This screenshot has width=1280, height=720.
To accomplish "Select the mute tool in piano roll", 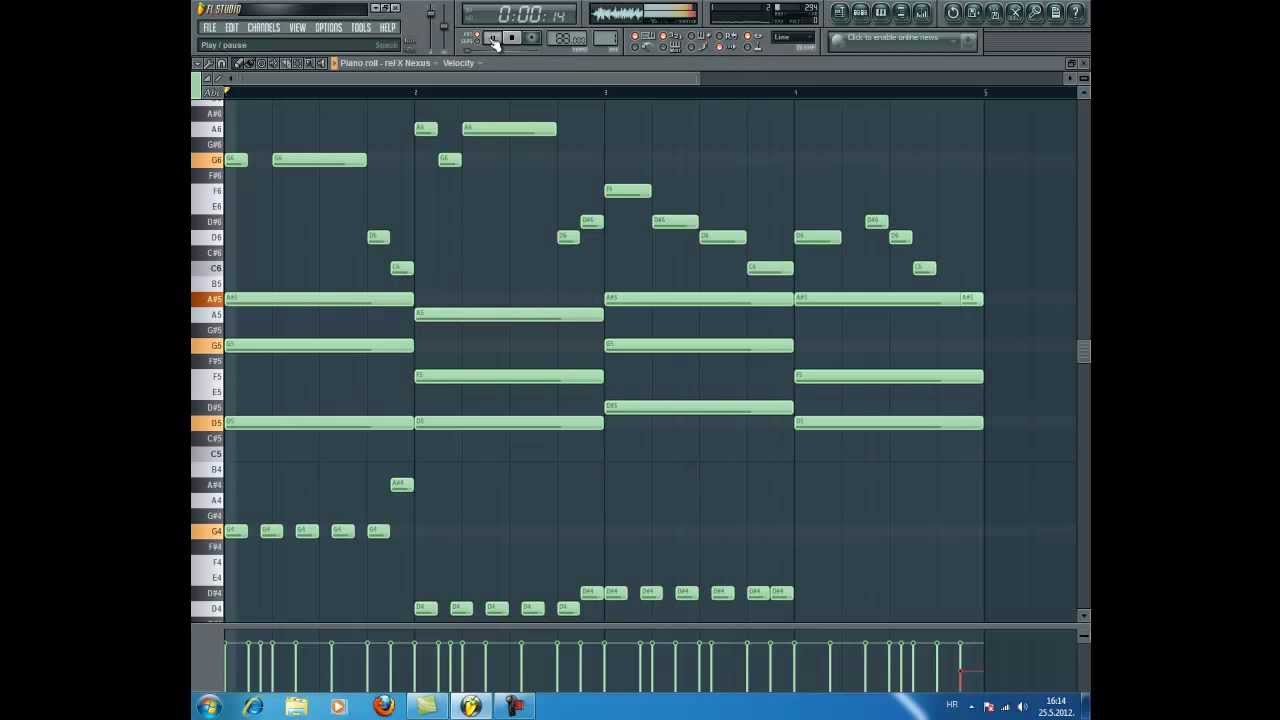I will pos(274,63).
